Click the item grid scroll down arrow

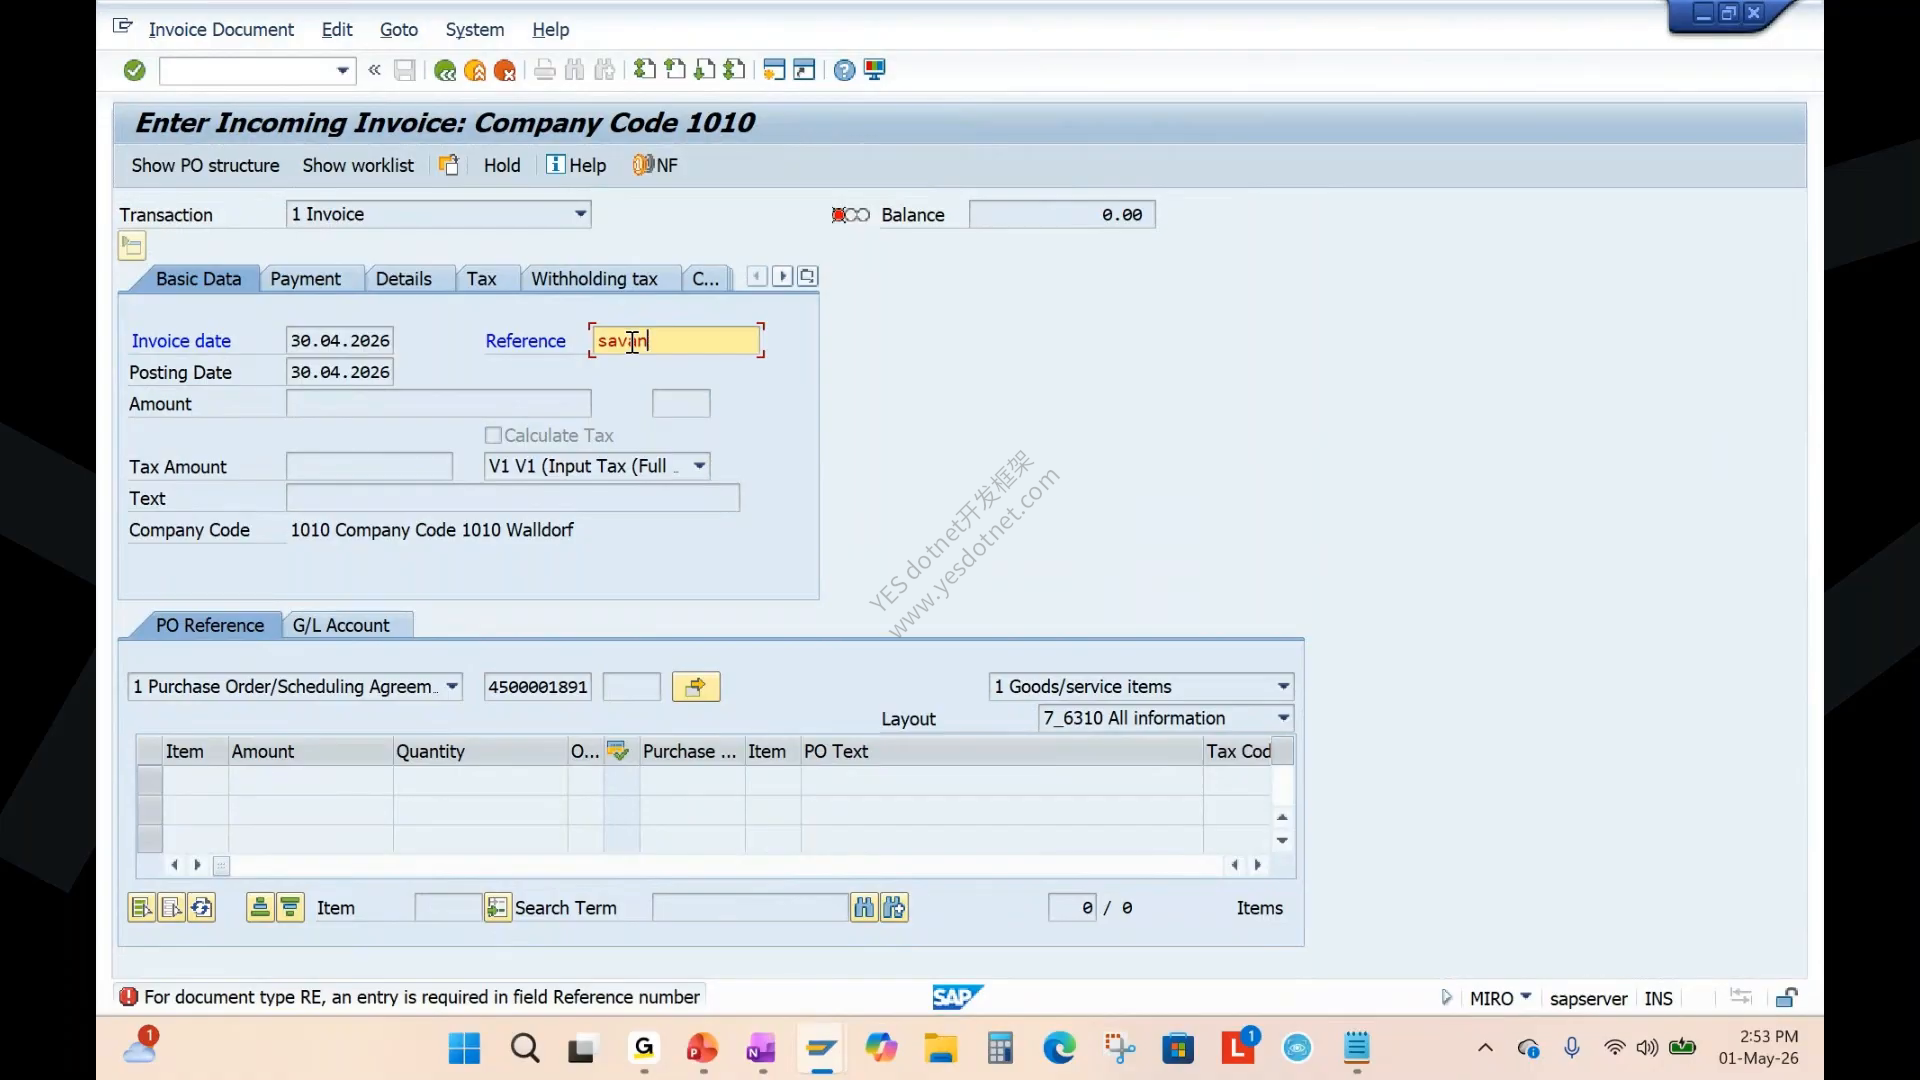tap(1282, 841)
